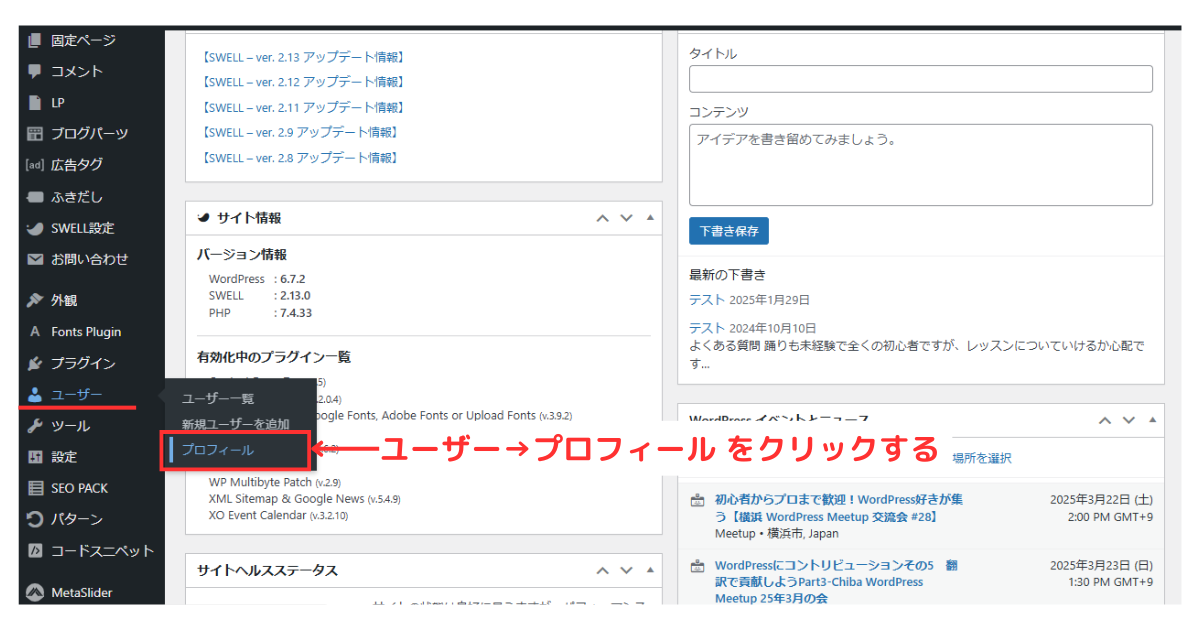This screenshot has width=1200, height=630.
Task: Click the プラグイン (Plugins) sidebar icon
Action: [35, 363]
